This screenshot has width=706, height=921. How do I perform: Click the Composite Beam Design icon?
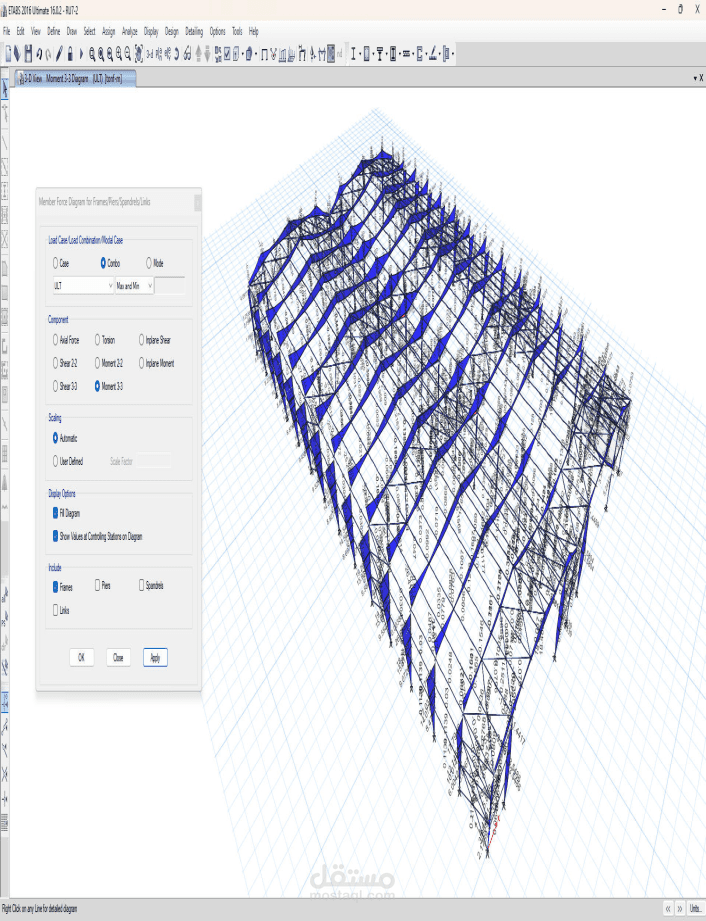point(379,54)
